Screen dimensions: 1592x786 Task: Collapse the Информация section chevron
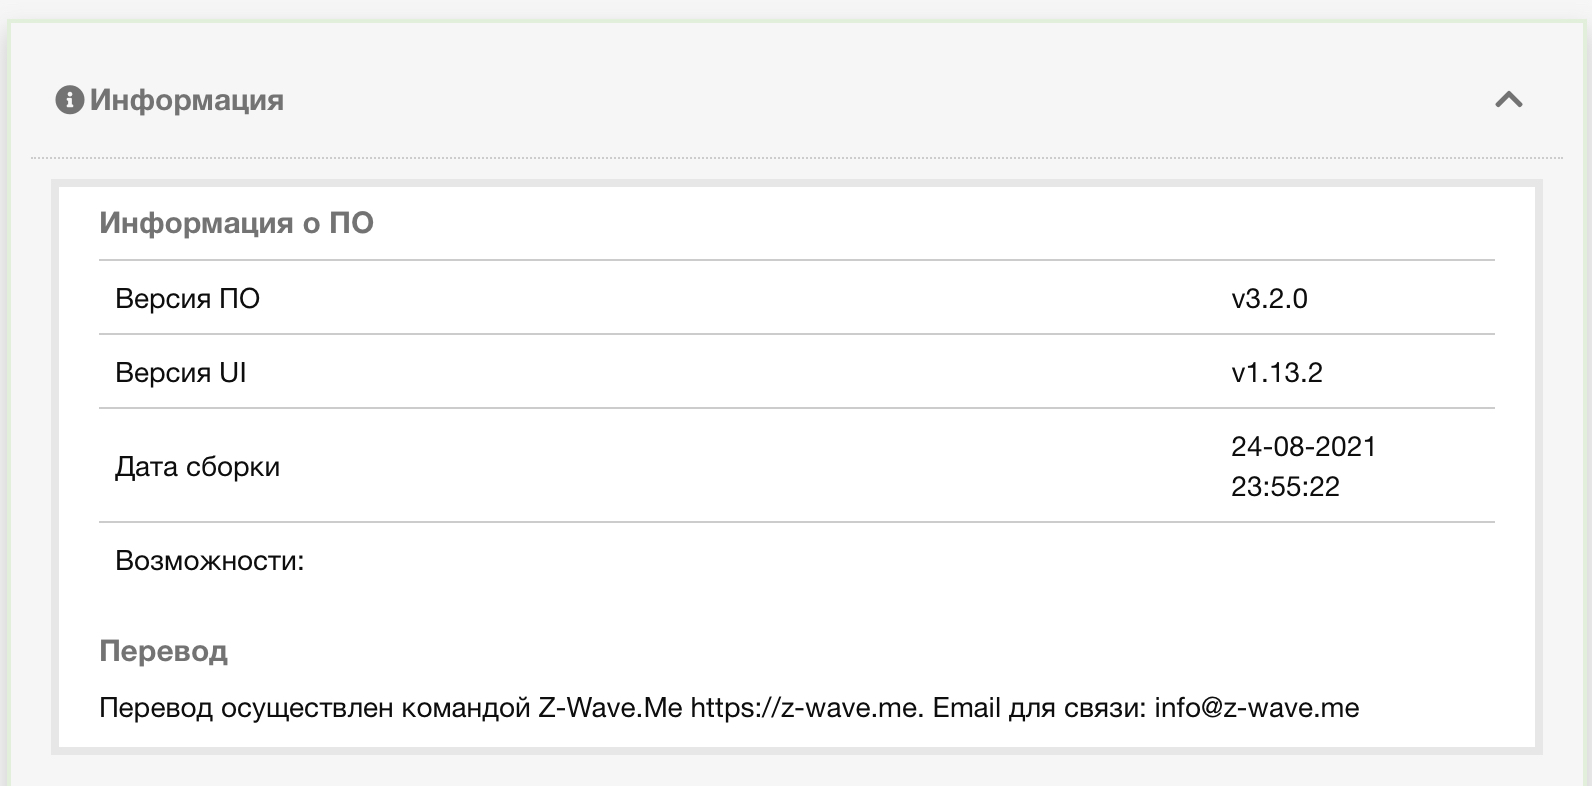(1508, 100)
